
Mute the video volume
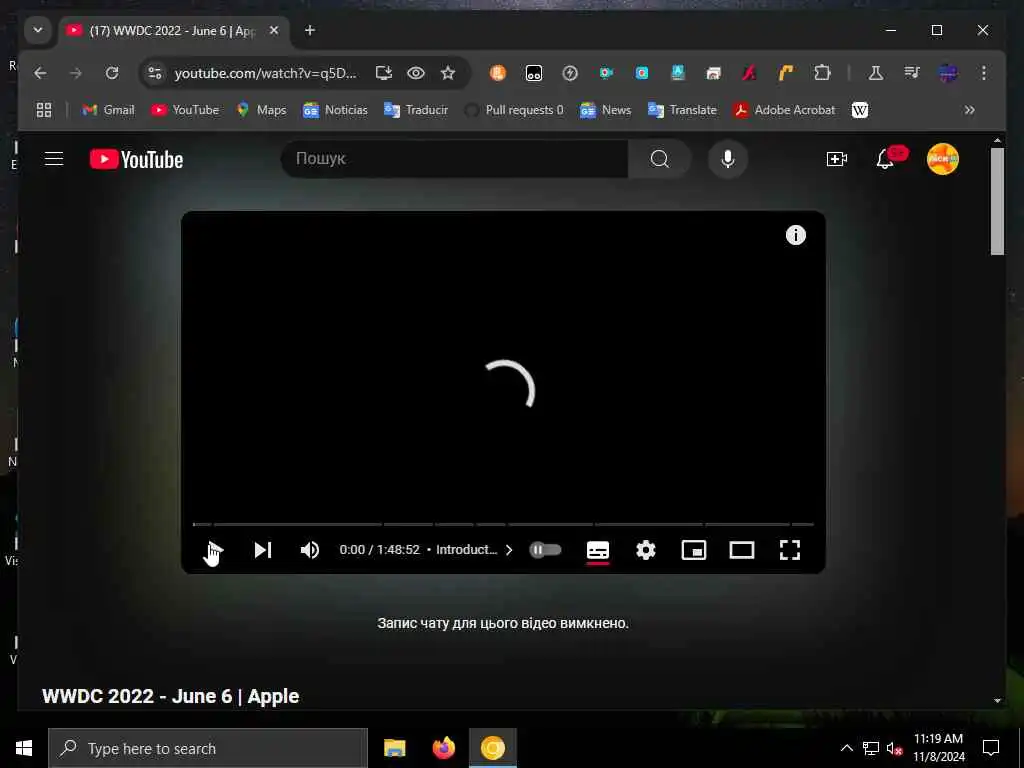pos(310,551)
